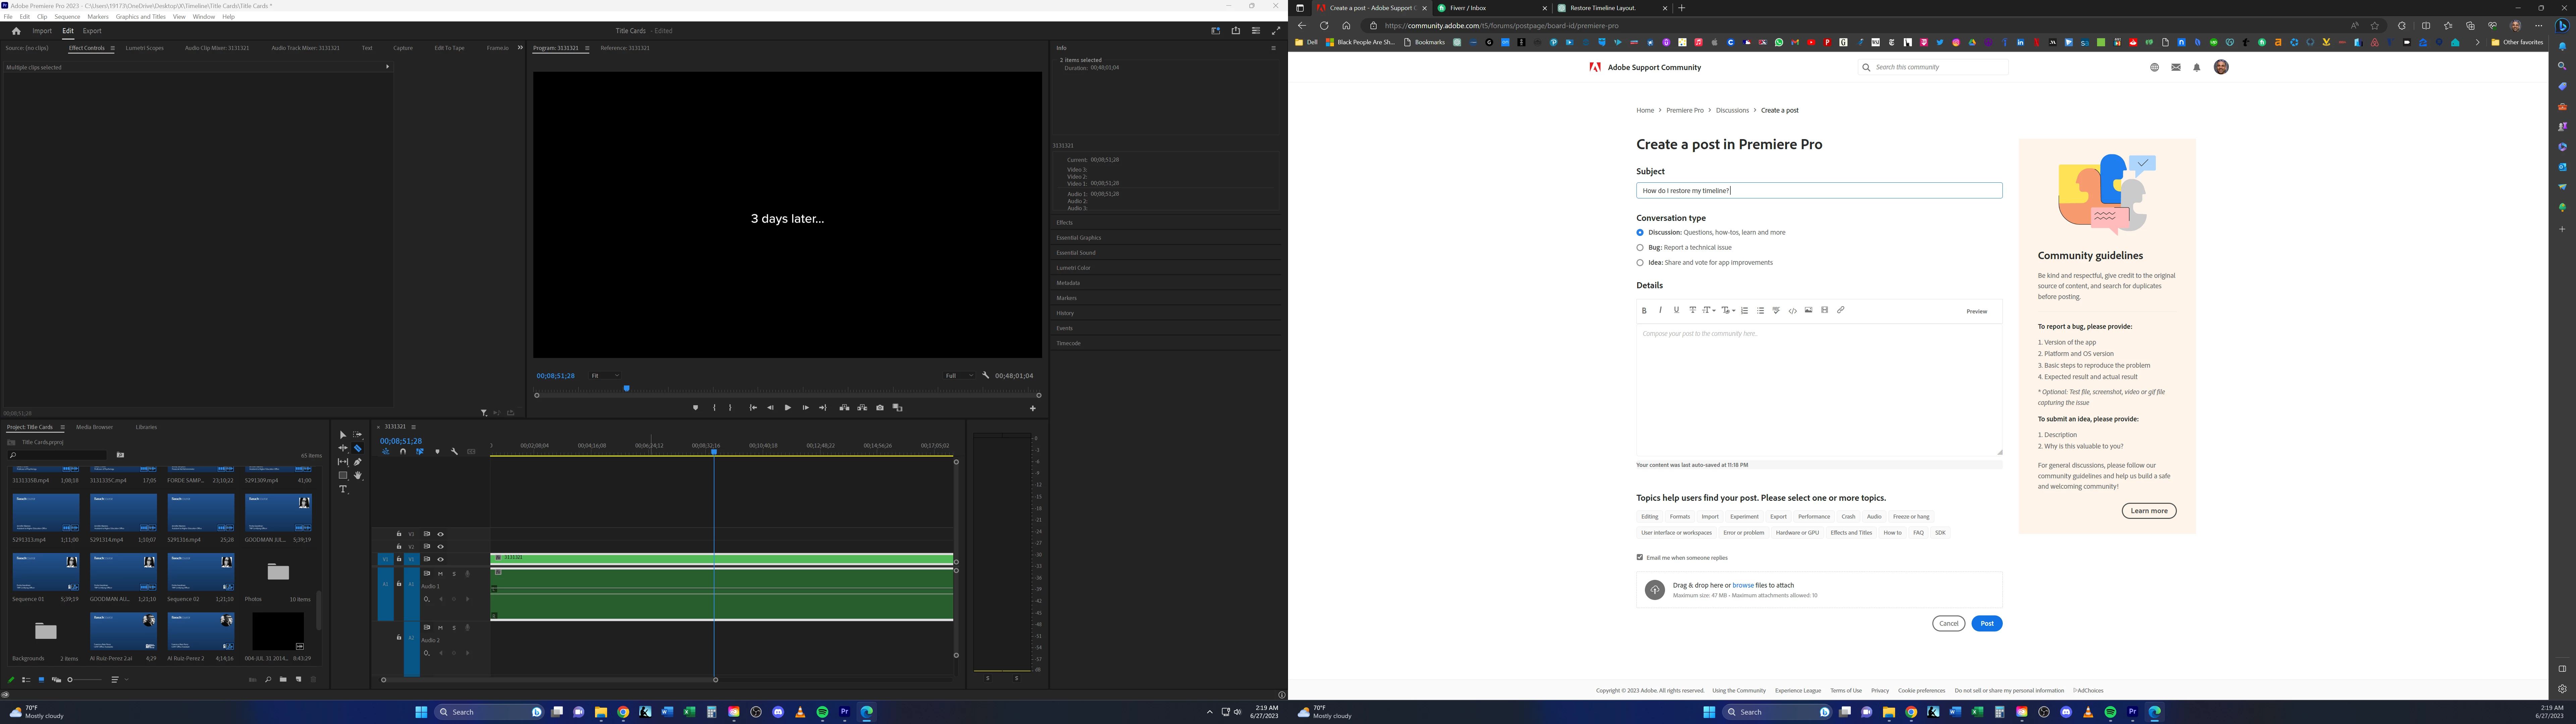Switch to Media Browser tab
Image resolution: width=2576 pixels, height=724 pixels.
tap(95, 427)
